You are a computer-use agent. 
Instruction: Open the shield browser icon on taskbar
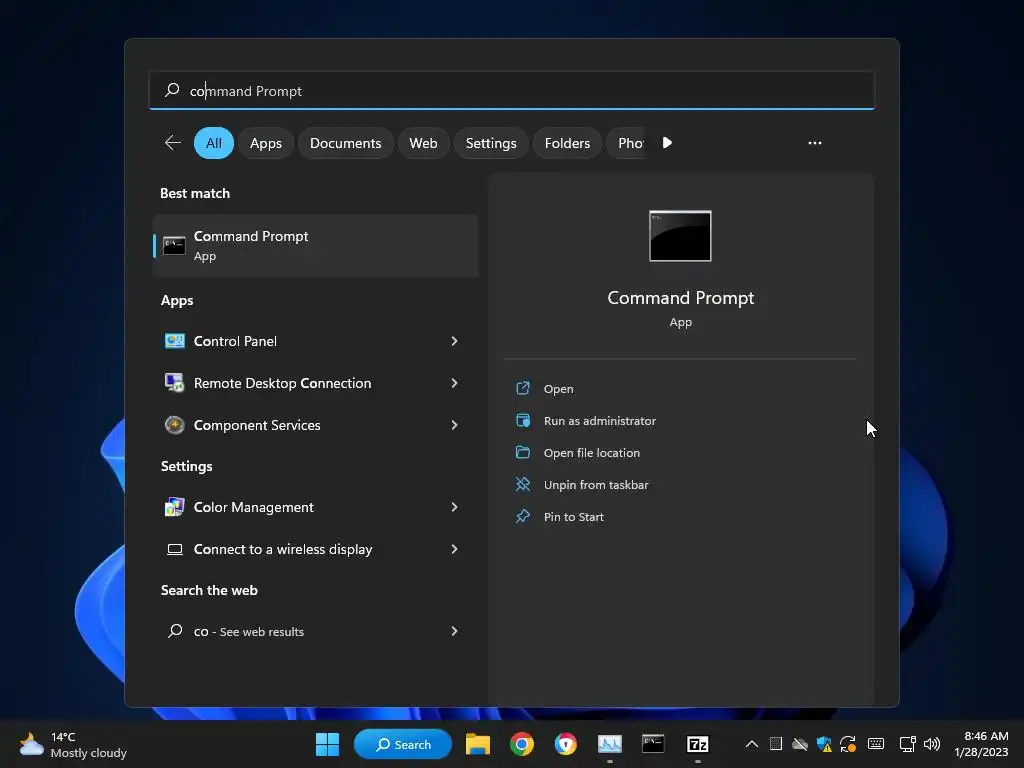(x=566, y=744)
